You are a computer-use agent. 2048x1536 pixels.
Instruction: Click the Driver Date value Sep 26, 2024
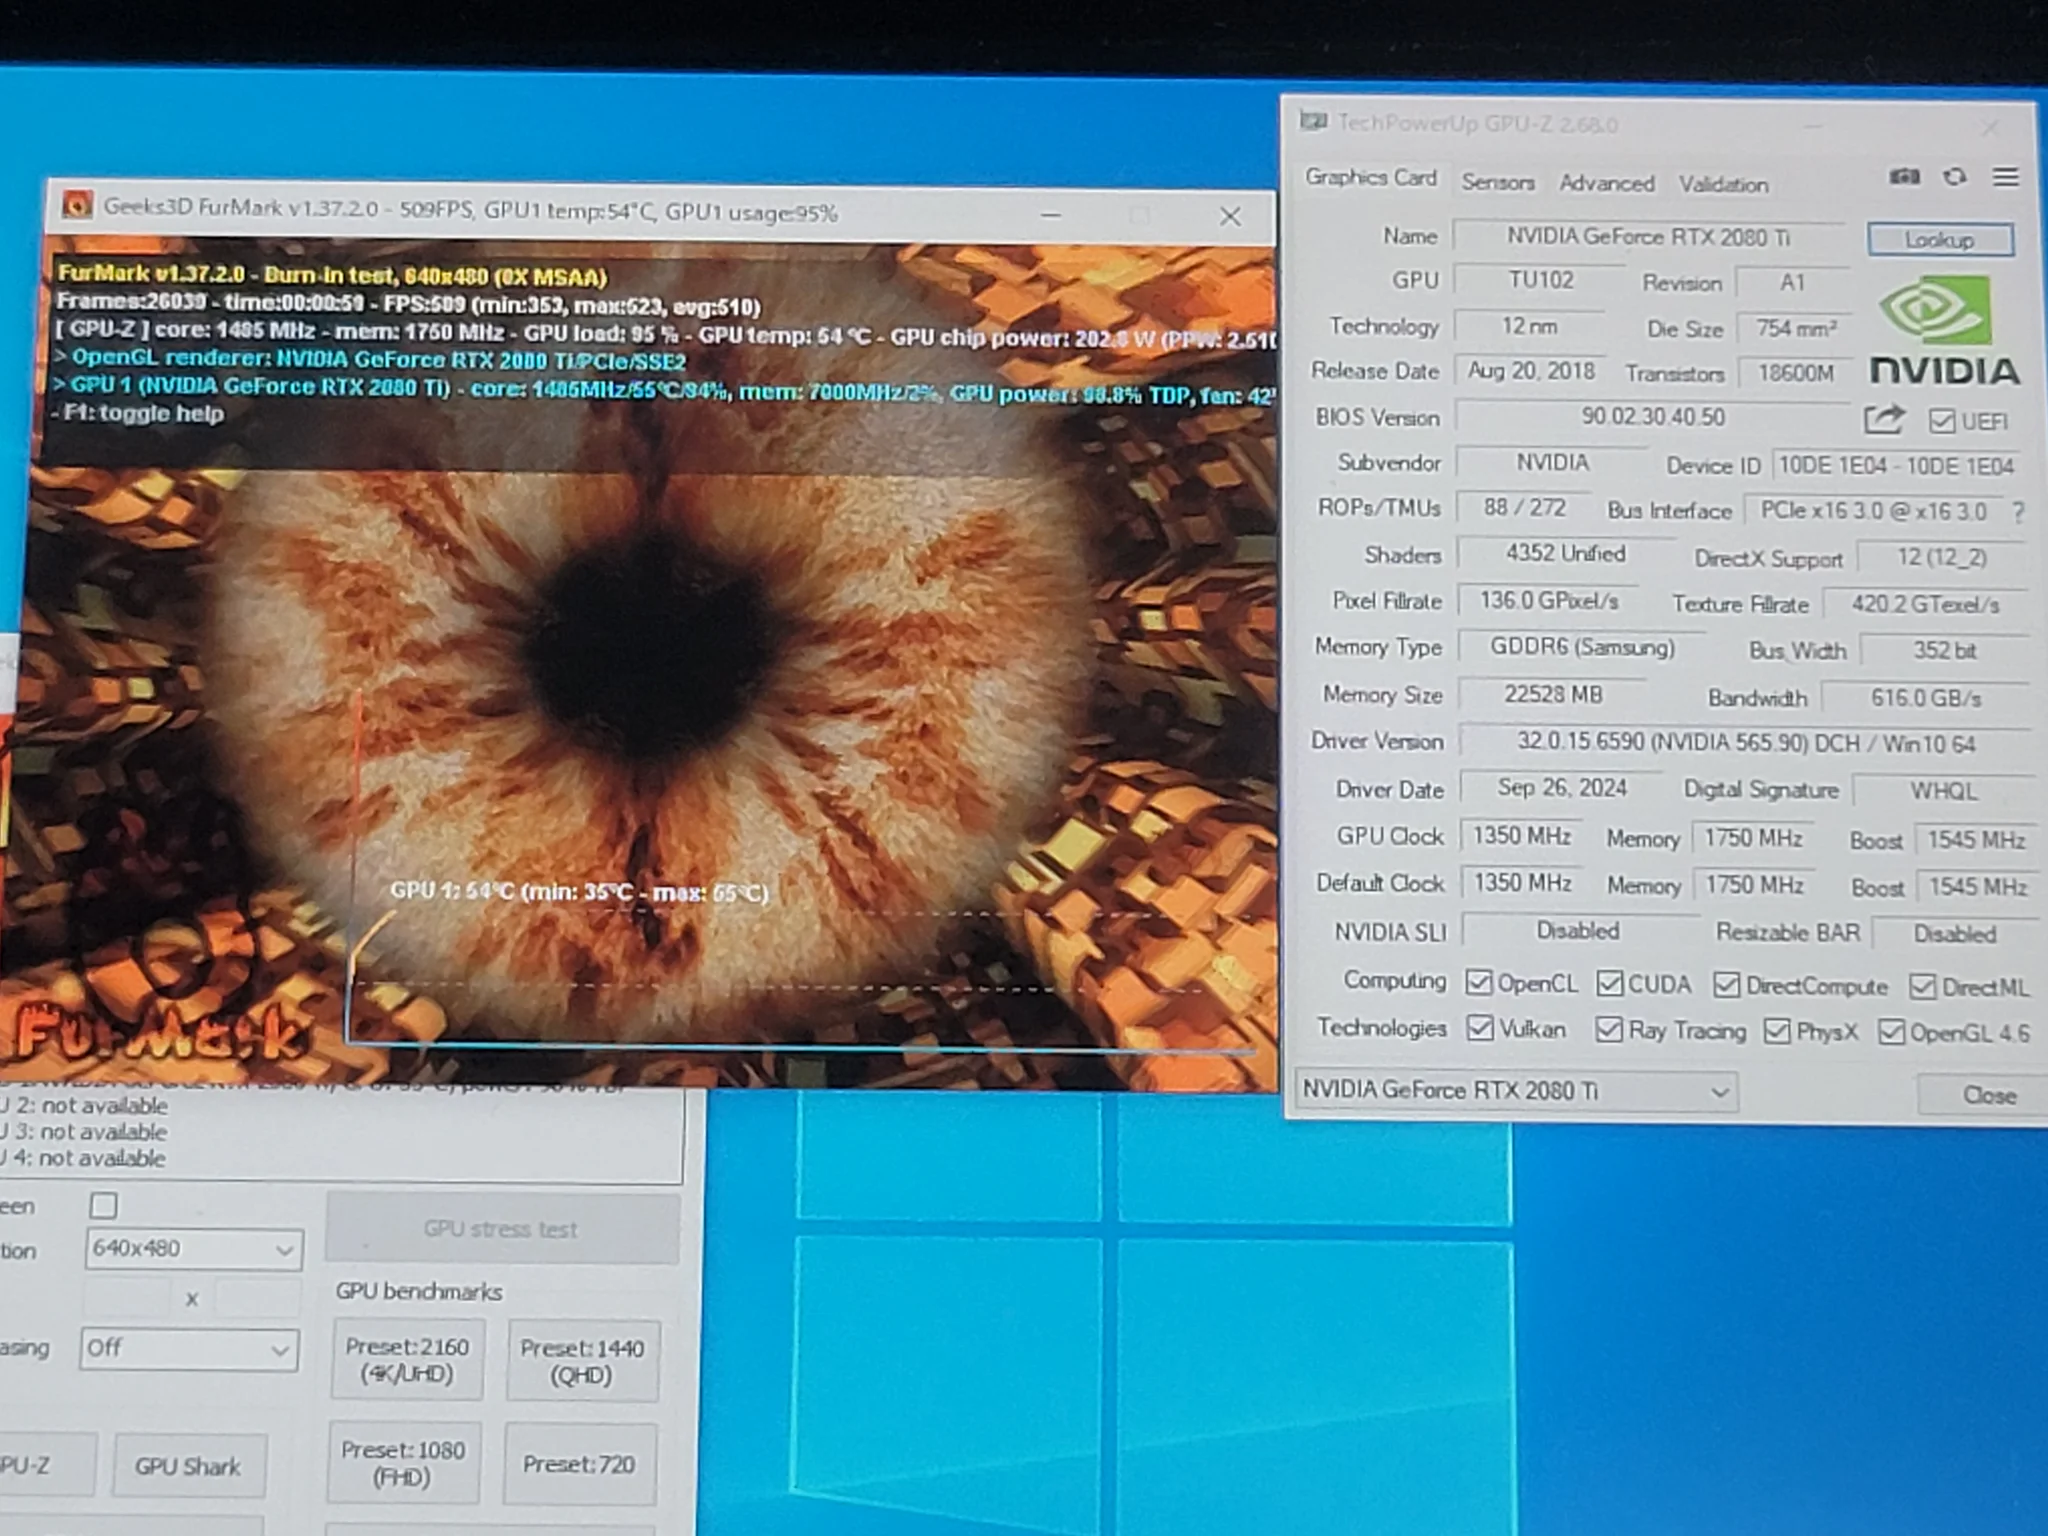(x=1562, y=788)
